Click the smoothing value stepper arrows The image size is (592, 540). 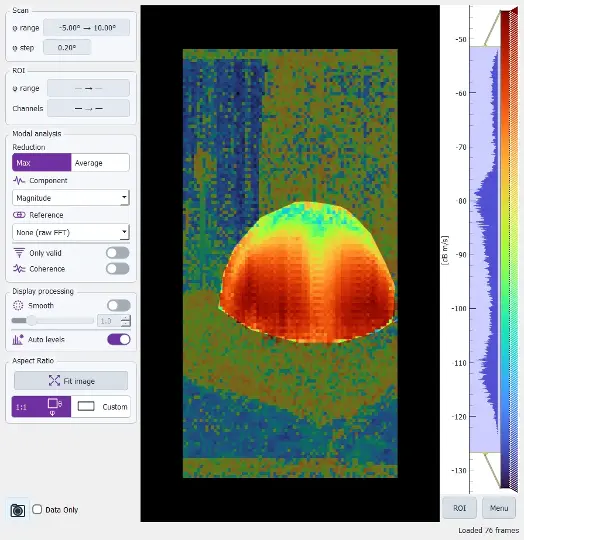126,321
